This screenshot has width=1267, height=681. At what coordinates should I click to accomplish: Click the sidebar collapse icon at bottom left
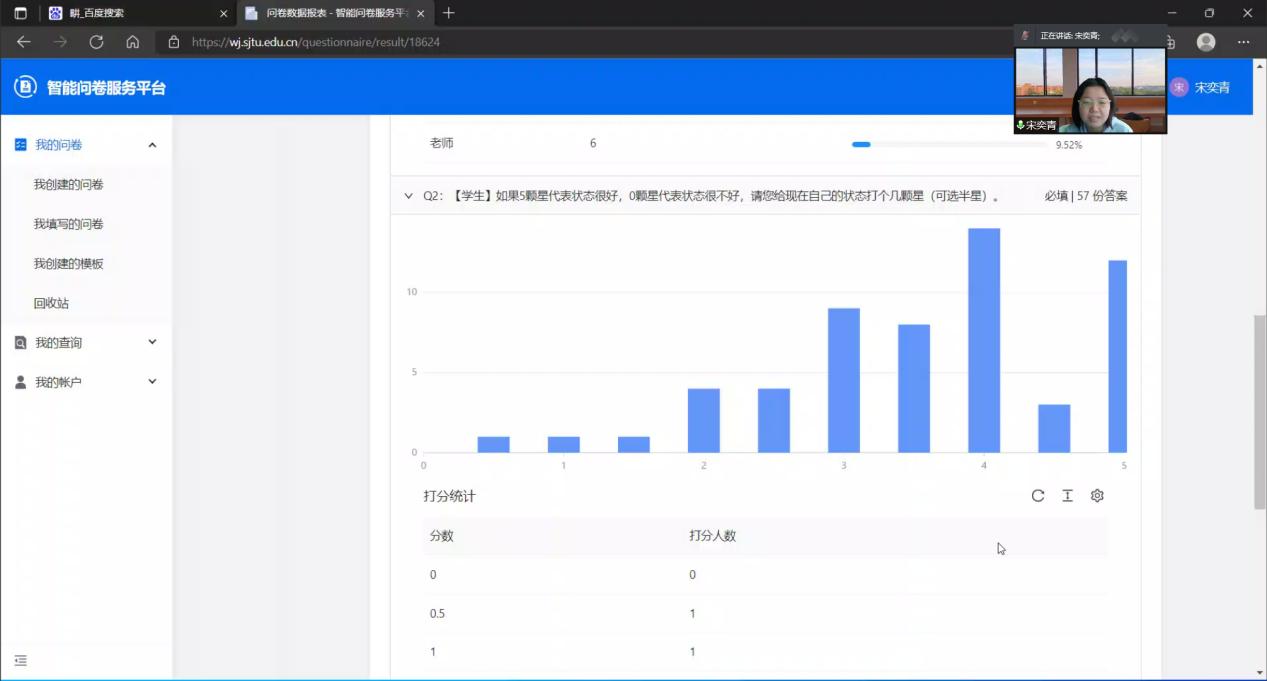(x=21, y=661)
